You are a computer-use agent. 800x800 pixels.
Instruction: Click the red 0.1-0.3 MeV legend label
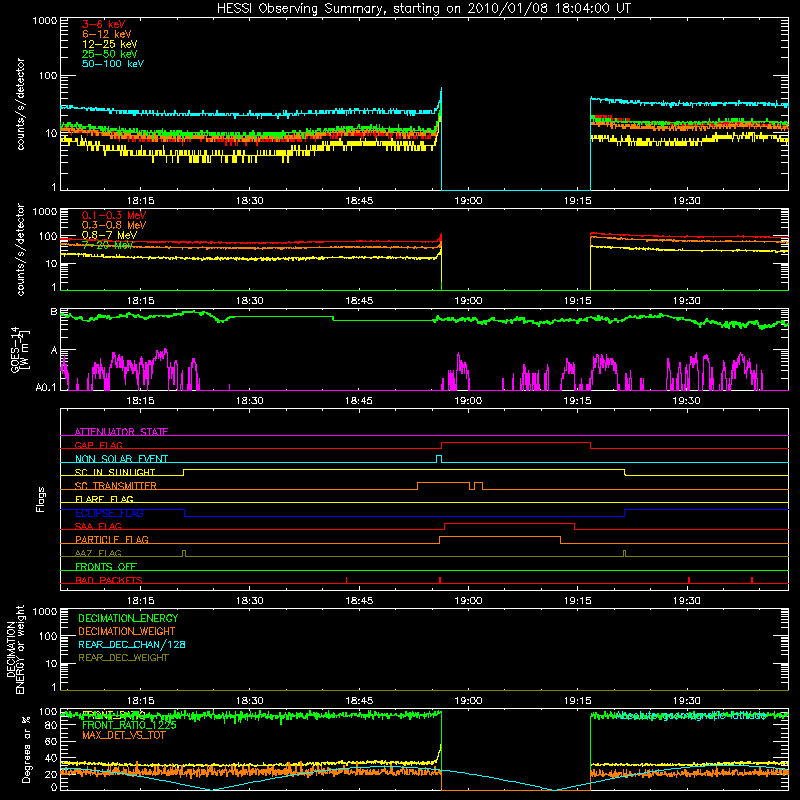114,215
